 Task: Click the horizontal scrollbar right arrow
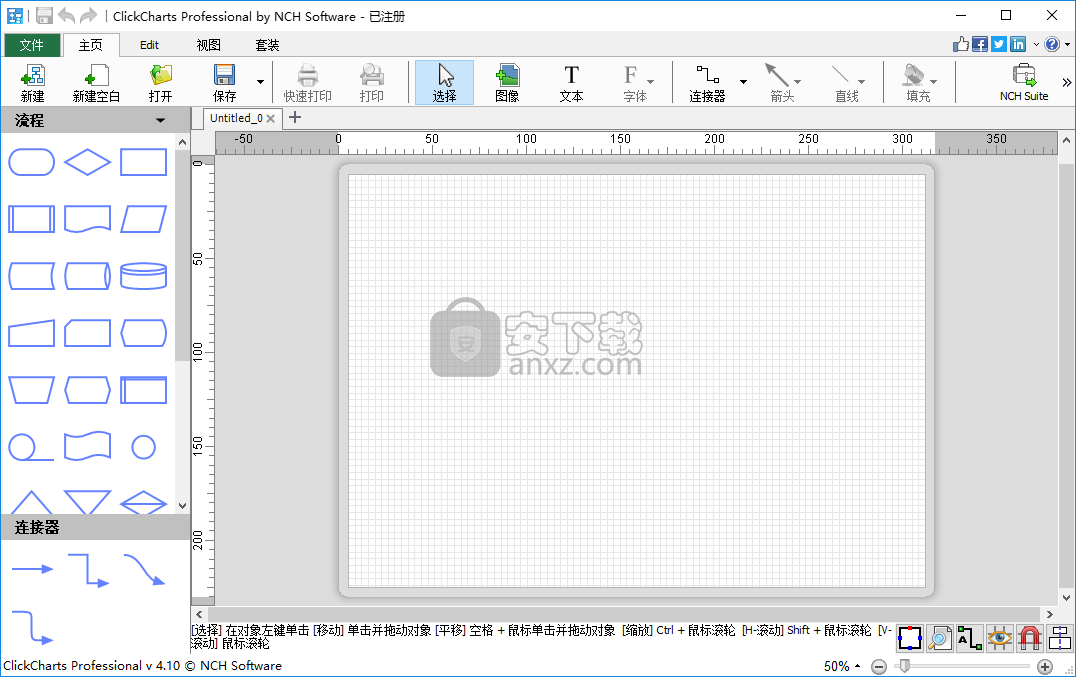coord(1049,614)
